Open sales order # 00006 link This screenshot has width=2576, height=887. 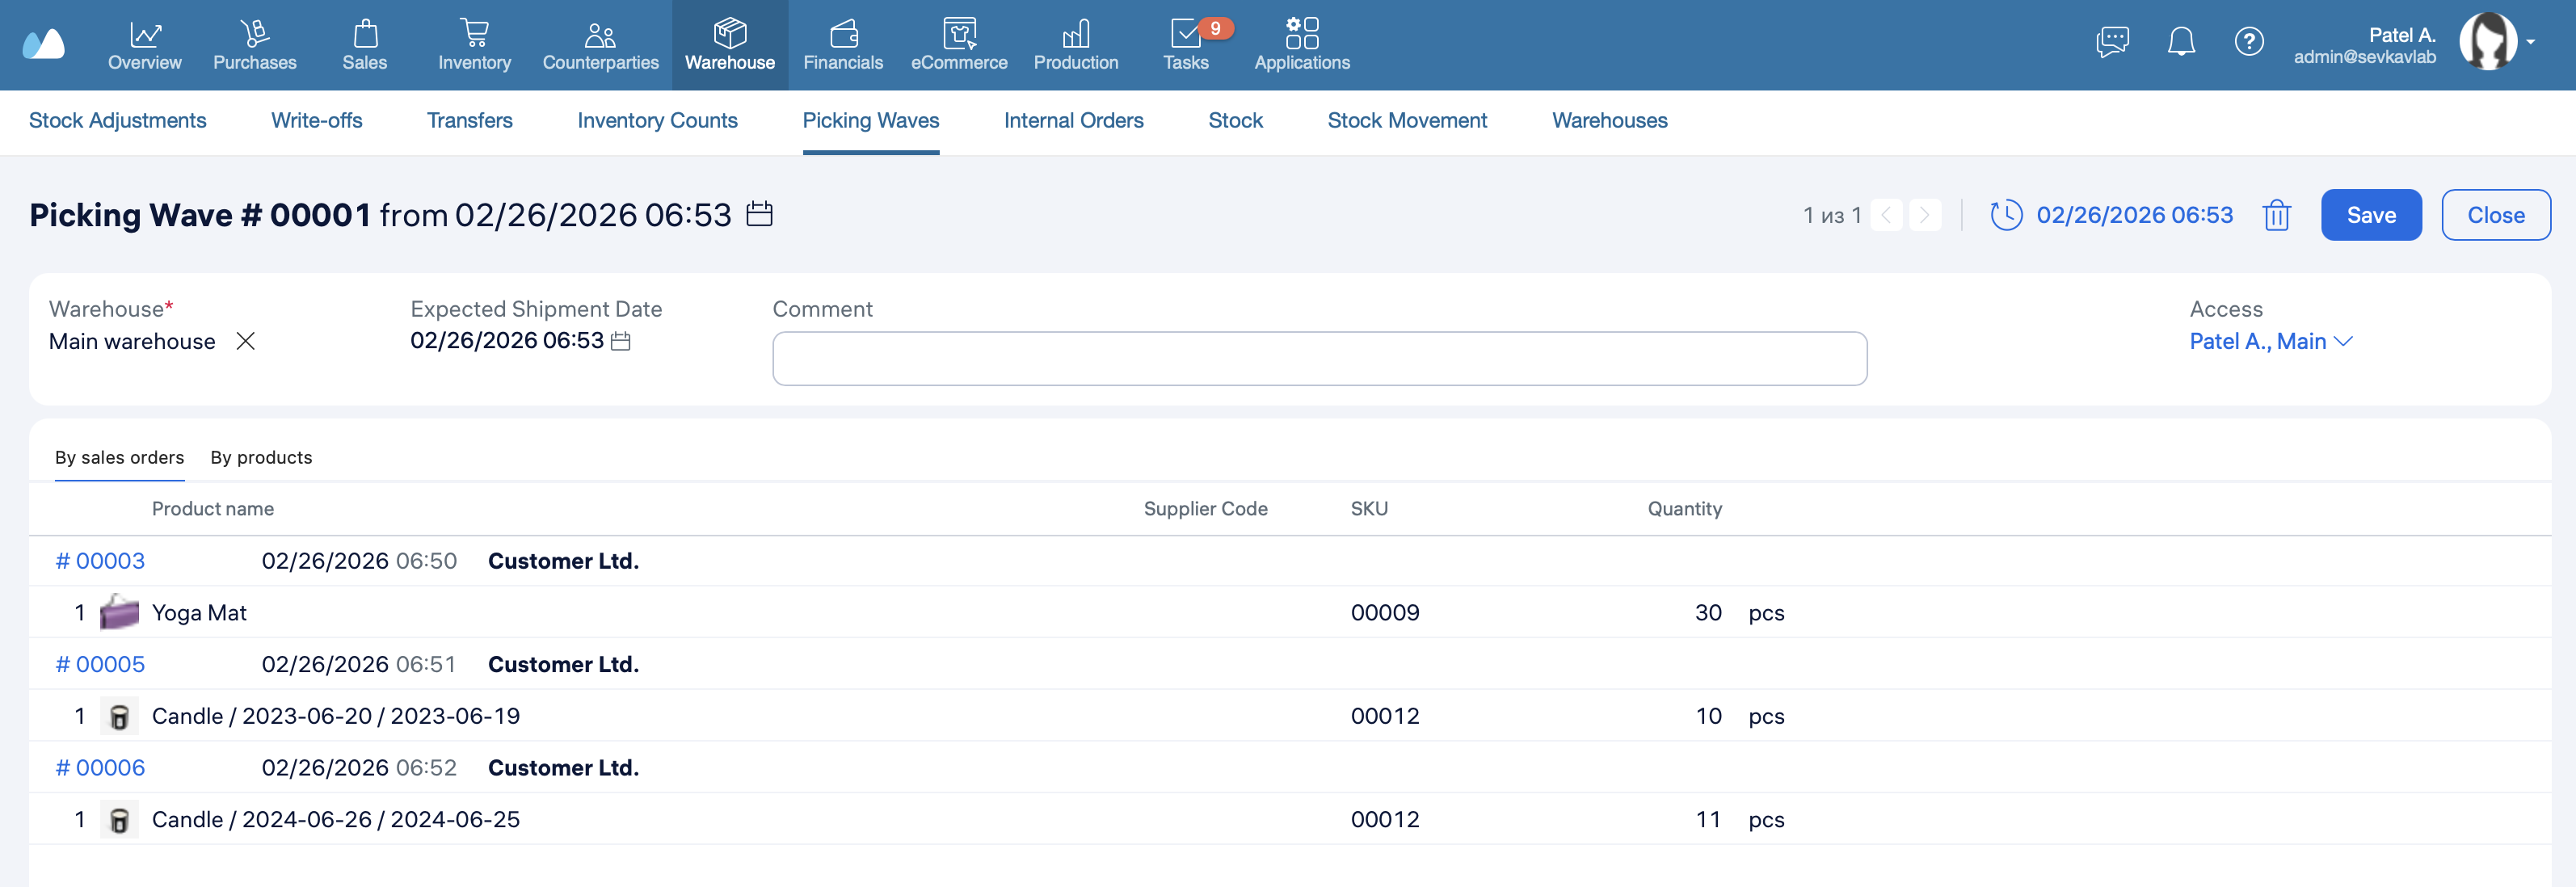click(x=100, y=768)
